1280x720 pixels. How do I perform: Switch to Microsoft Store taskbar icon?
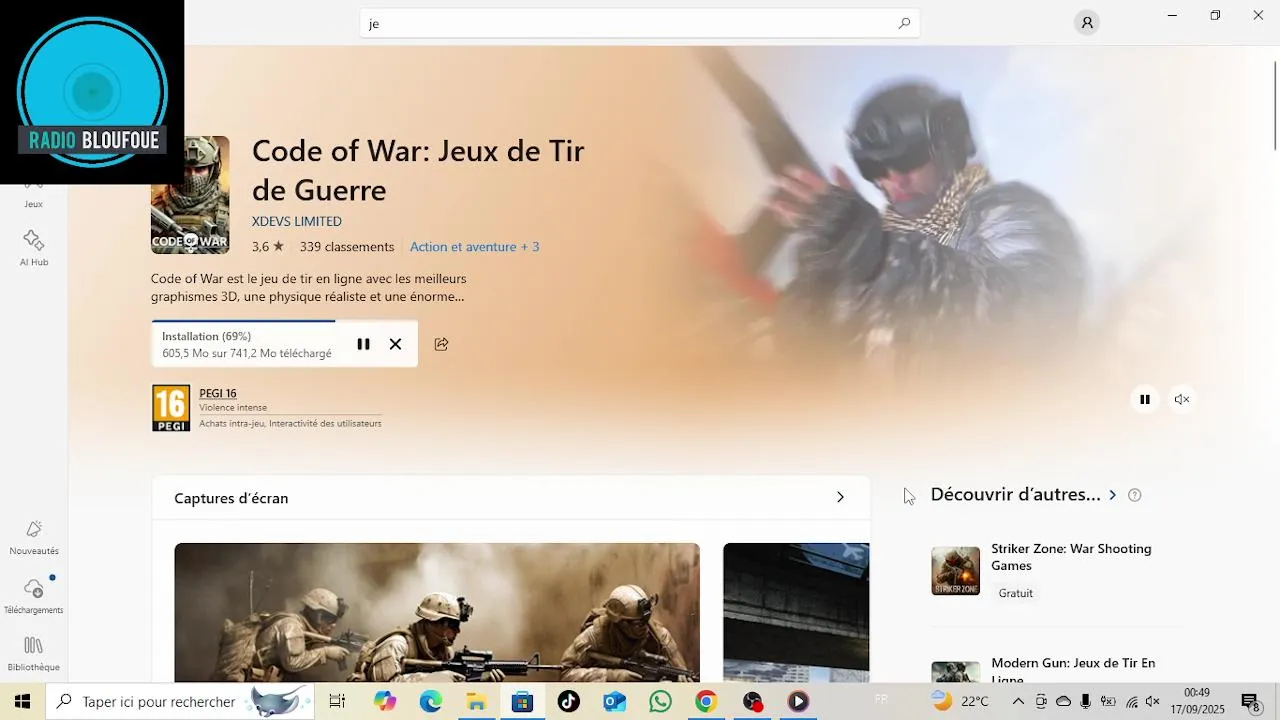pyautogui.click(x=522, y=702)
